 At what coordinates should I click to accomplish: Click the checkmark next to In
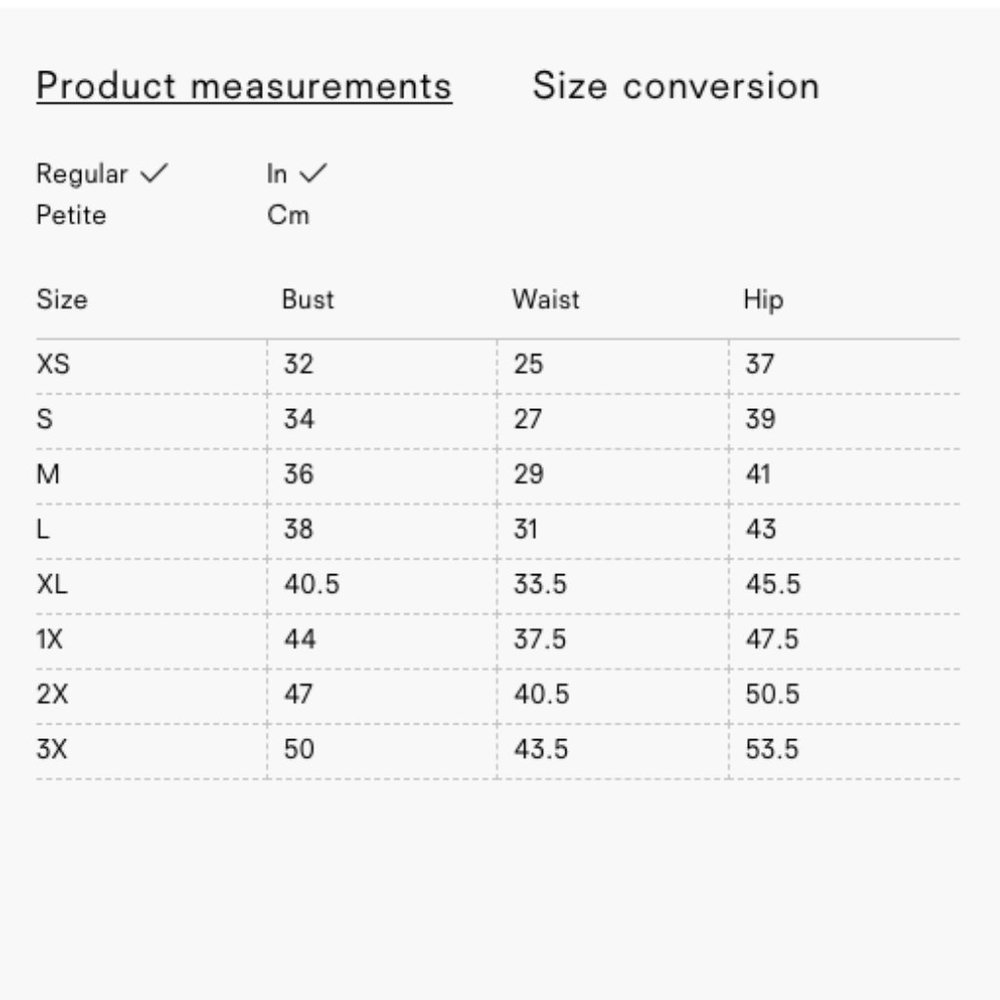pos(313,174)
